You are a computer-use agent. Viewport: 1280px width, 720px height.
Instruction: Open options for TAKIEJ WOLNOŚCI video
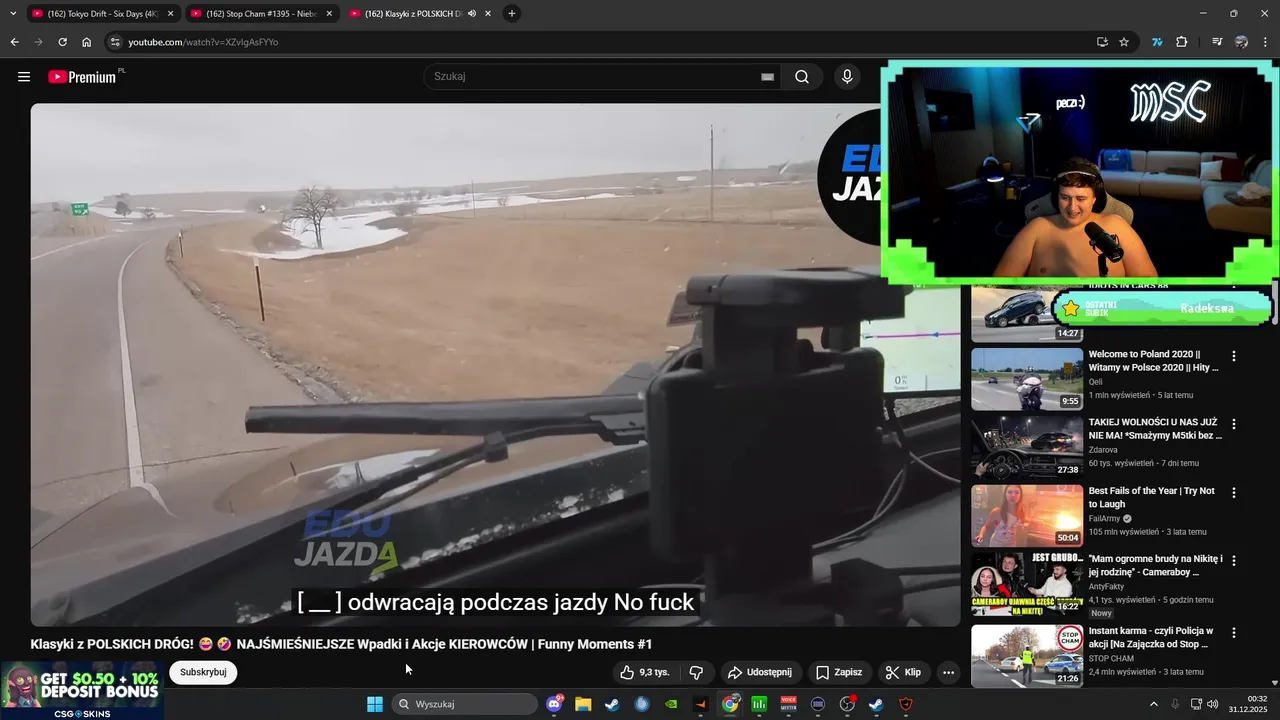(x=1234, y=424)
